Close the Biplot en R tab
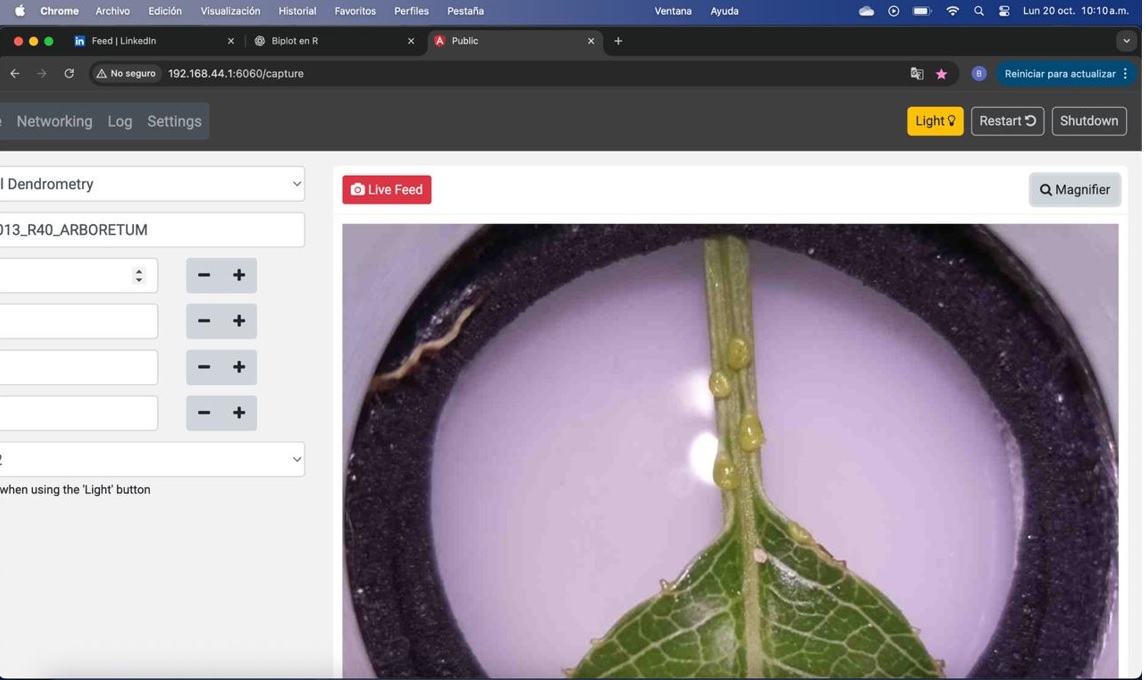This screenshot has width=1145, height=680. coord(411,41)
